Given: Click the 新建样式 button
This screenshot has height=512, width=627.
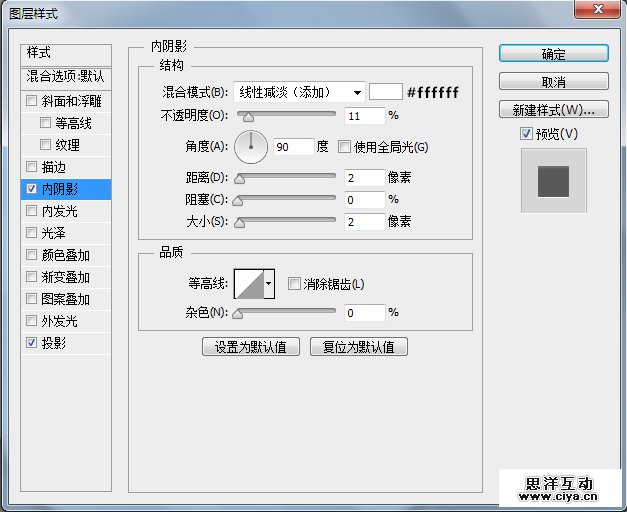Looking at the screenshot, I should click(x=553, y=109).
